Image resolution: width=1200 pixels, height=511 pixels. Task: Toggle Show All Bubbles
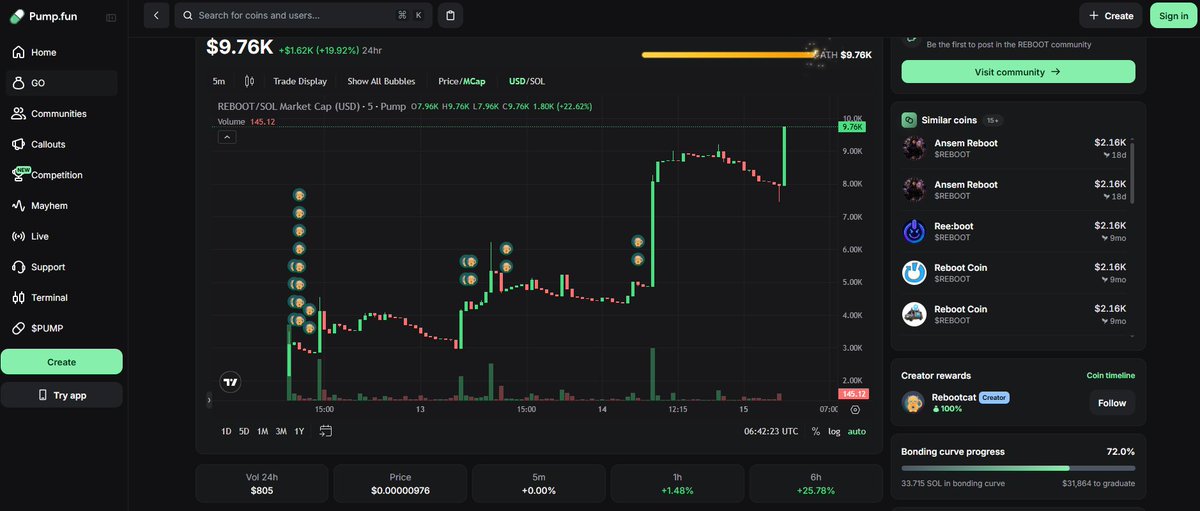coord(381,81)
